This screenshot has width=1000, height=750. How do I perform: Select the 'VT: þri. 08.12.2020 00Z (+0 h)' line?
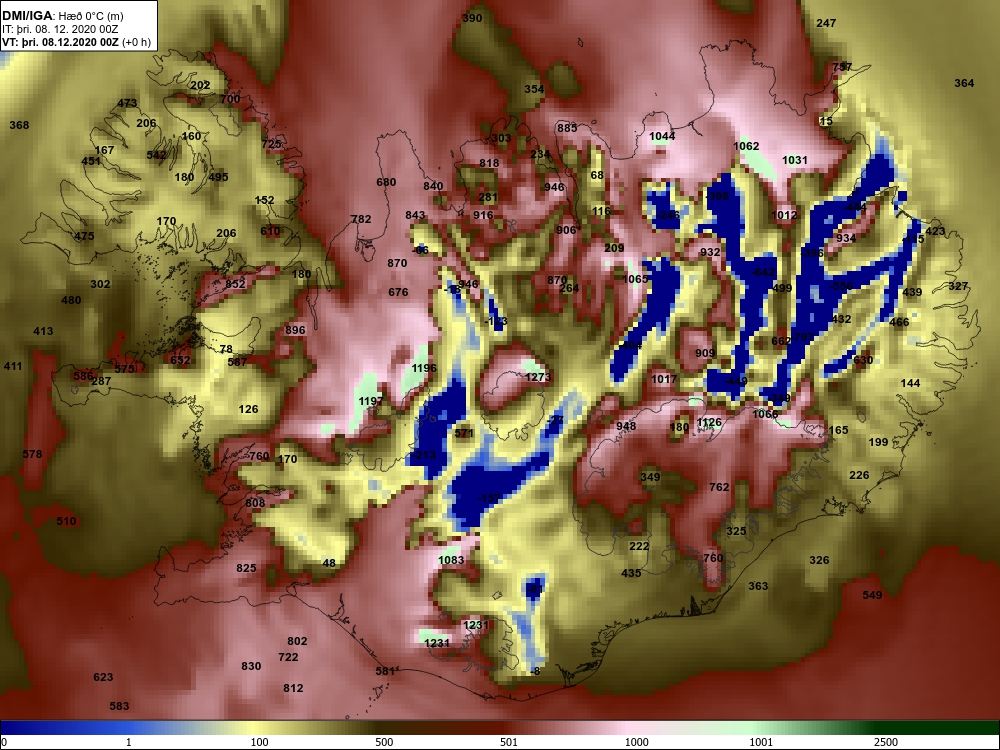coord(77,42)
